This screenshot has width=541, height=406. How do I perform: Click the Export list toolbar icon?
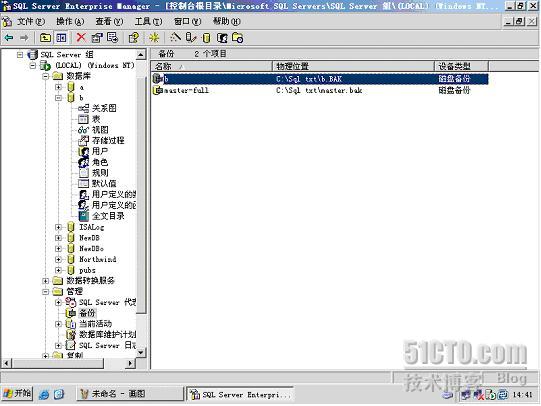pyautogui.click(x=112, y=38)
